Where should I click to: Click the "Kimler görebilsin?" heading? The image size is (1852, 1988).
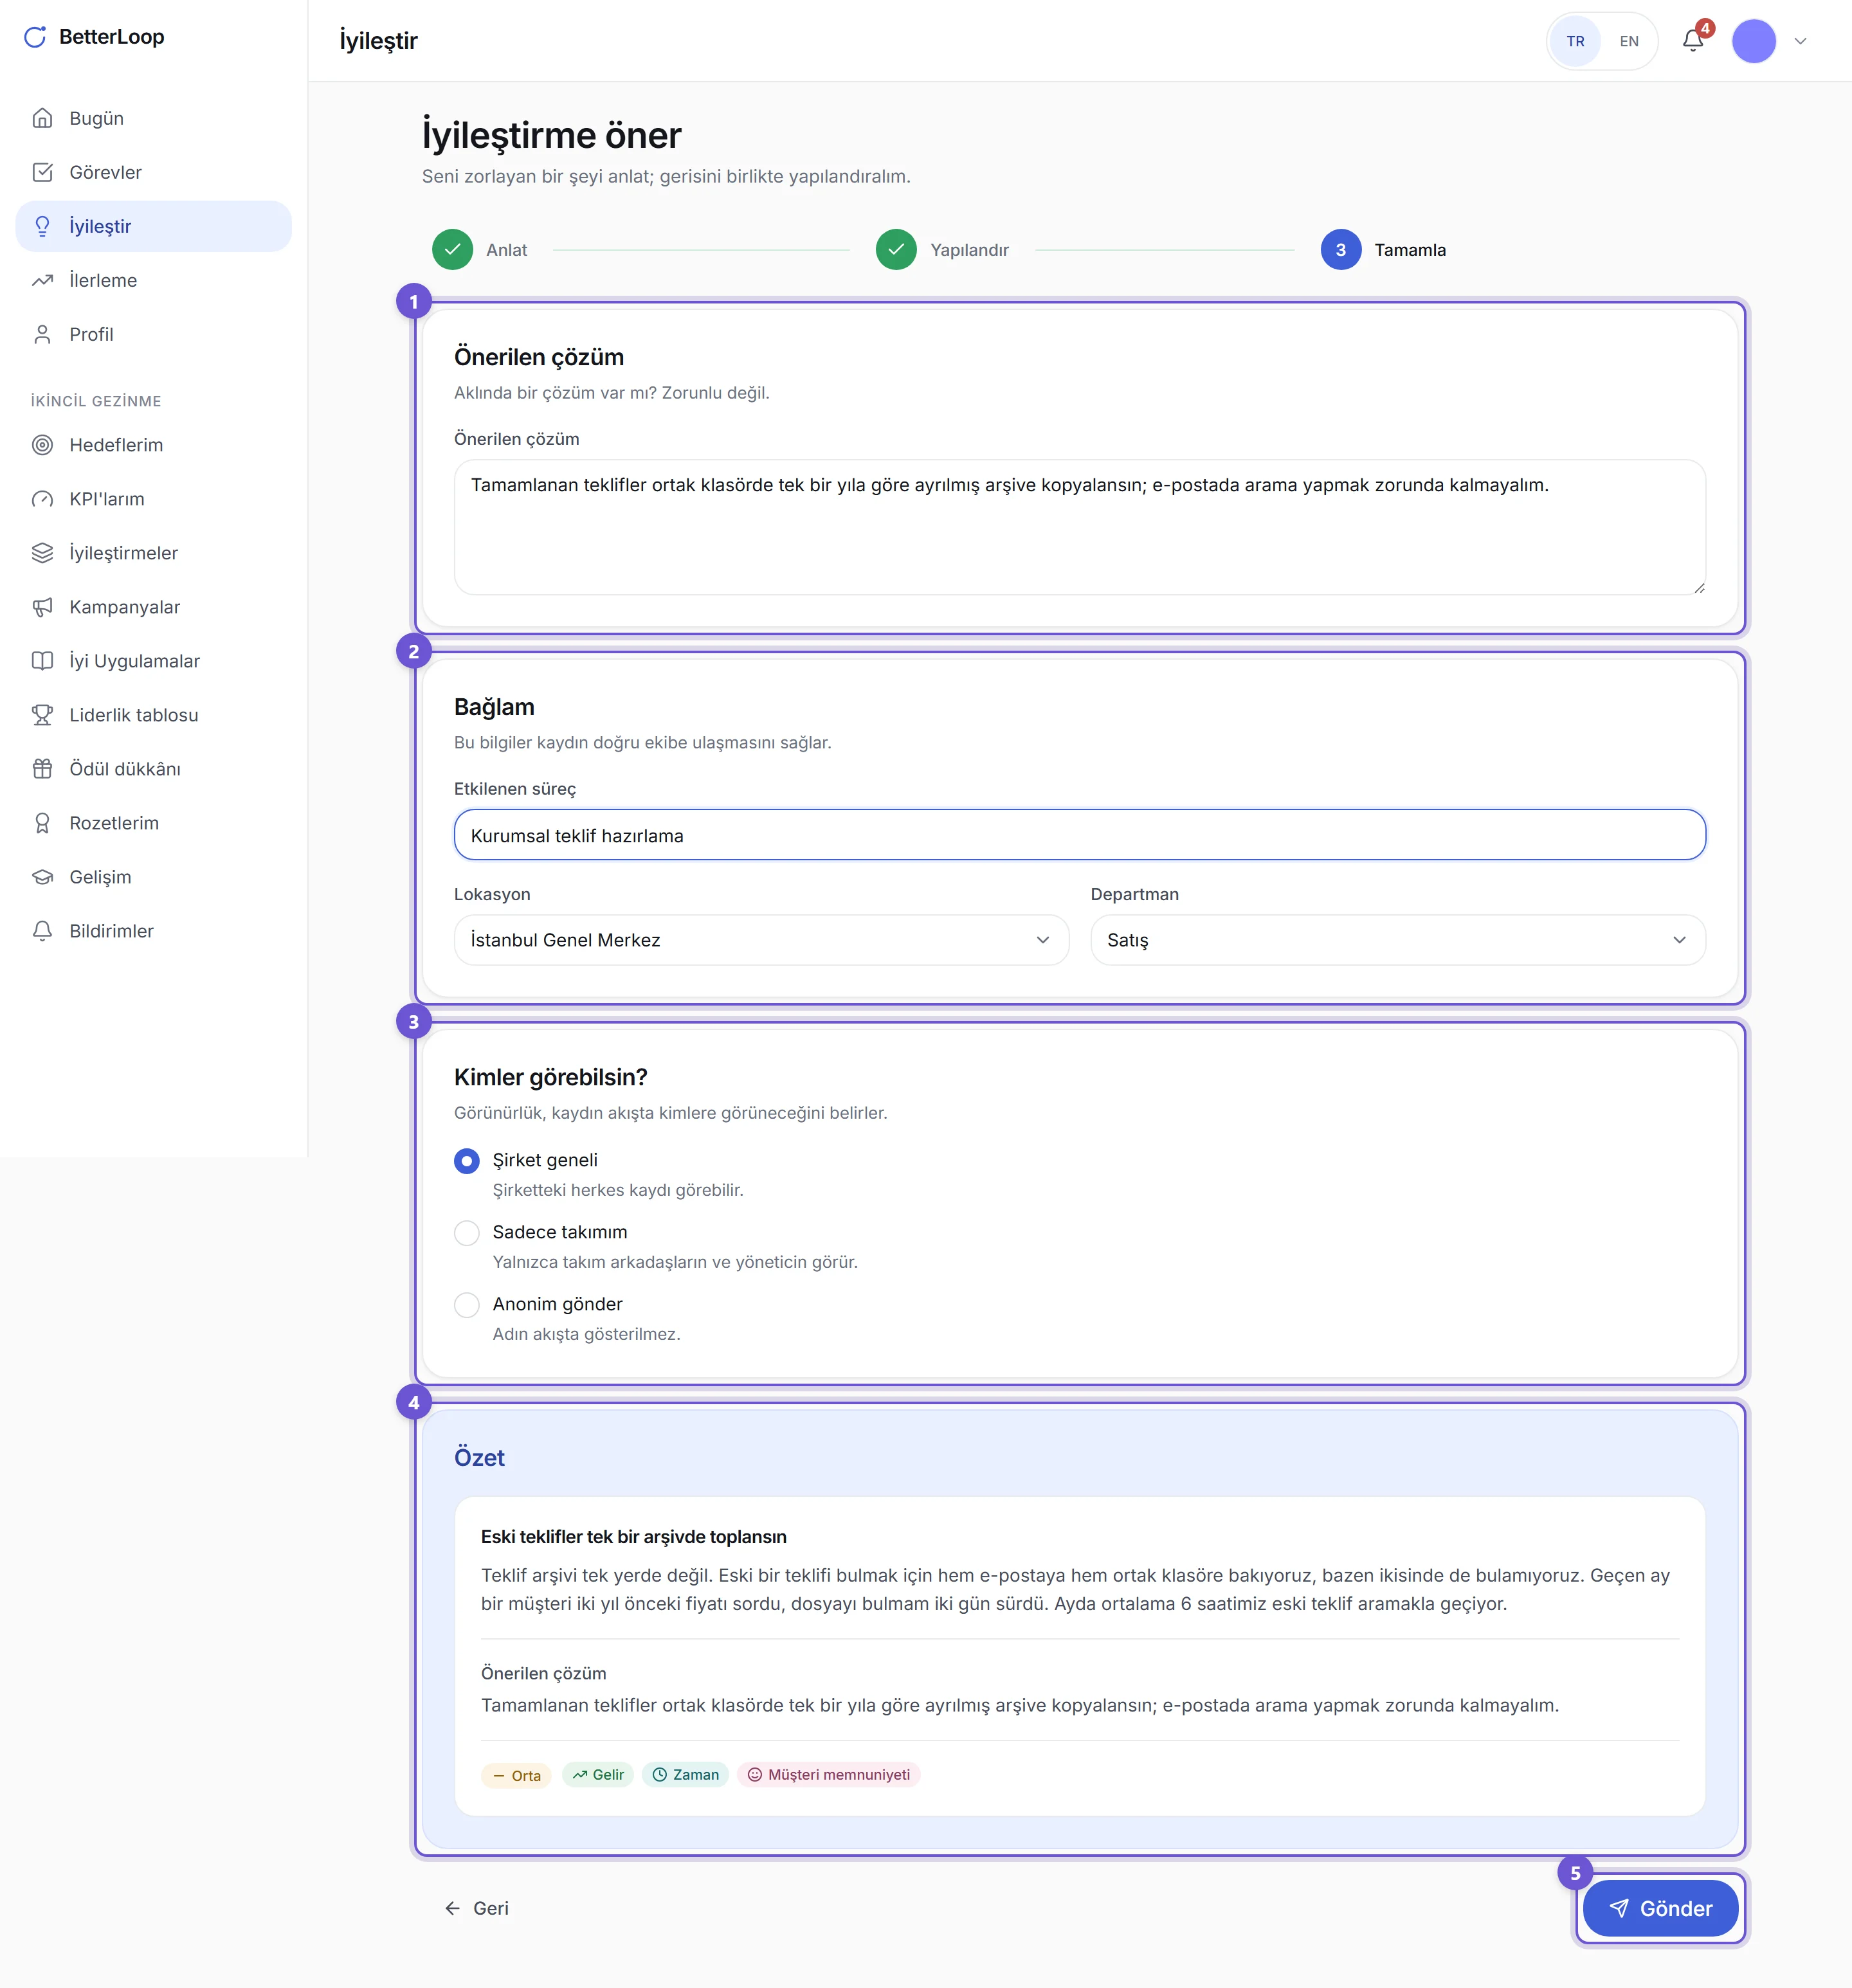click(x=551, y=1077)
